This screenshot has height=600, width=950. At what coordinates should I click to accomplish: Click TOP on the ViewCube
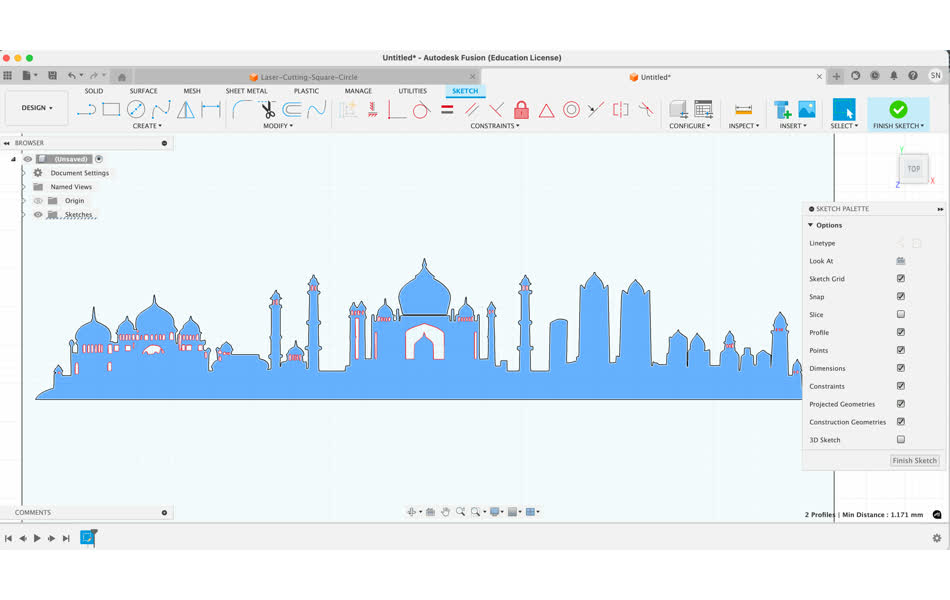[912, 168]
